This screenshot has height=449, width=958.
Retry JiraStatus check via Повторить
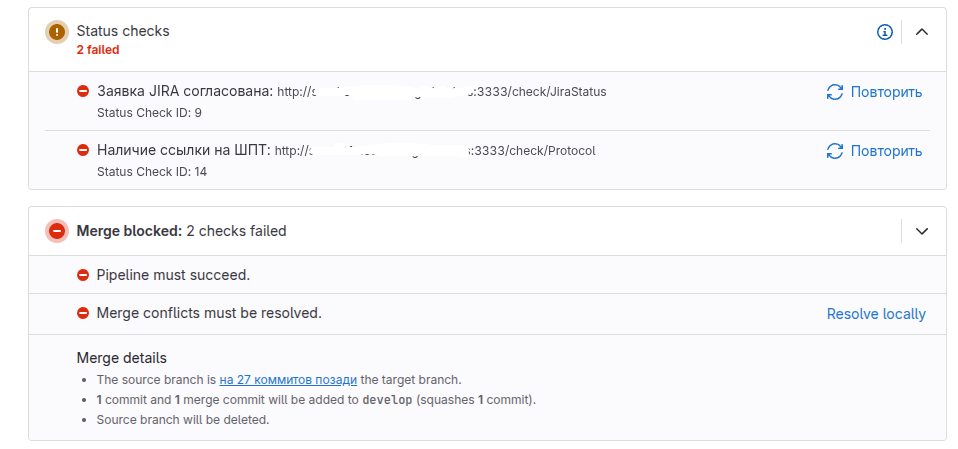887,92
